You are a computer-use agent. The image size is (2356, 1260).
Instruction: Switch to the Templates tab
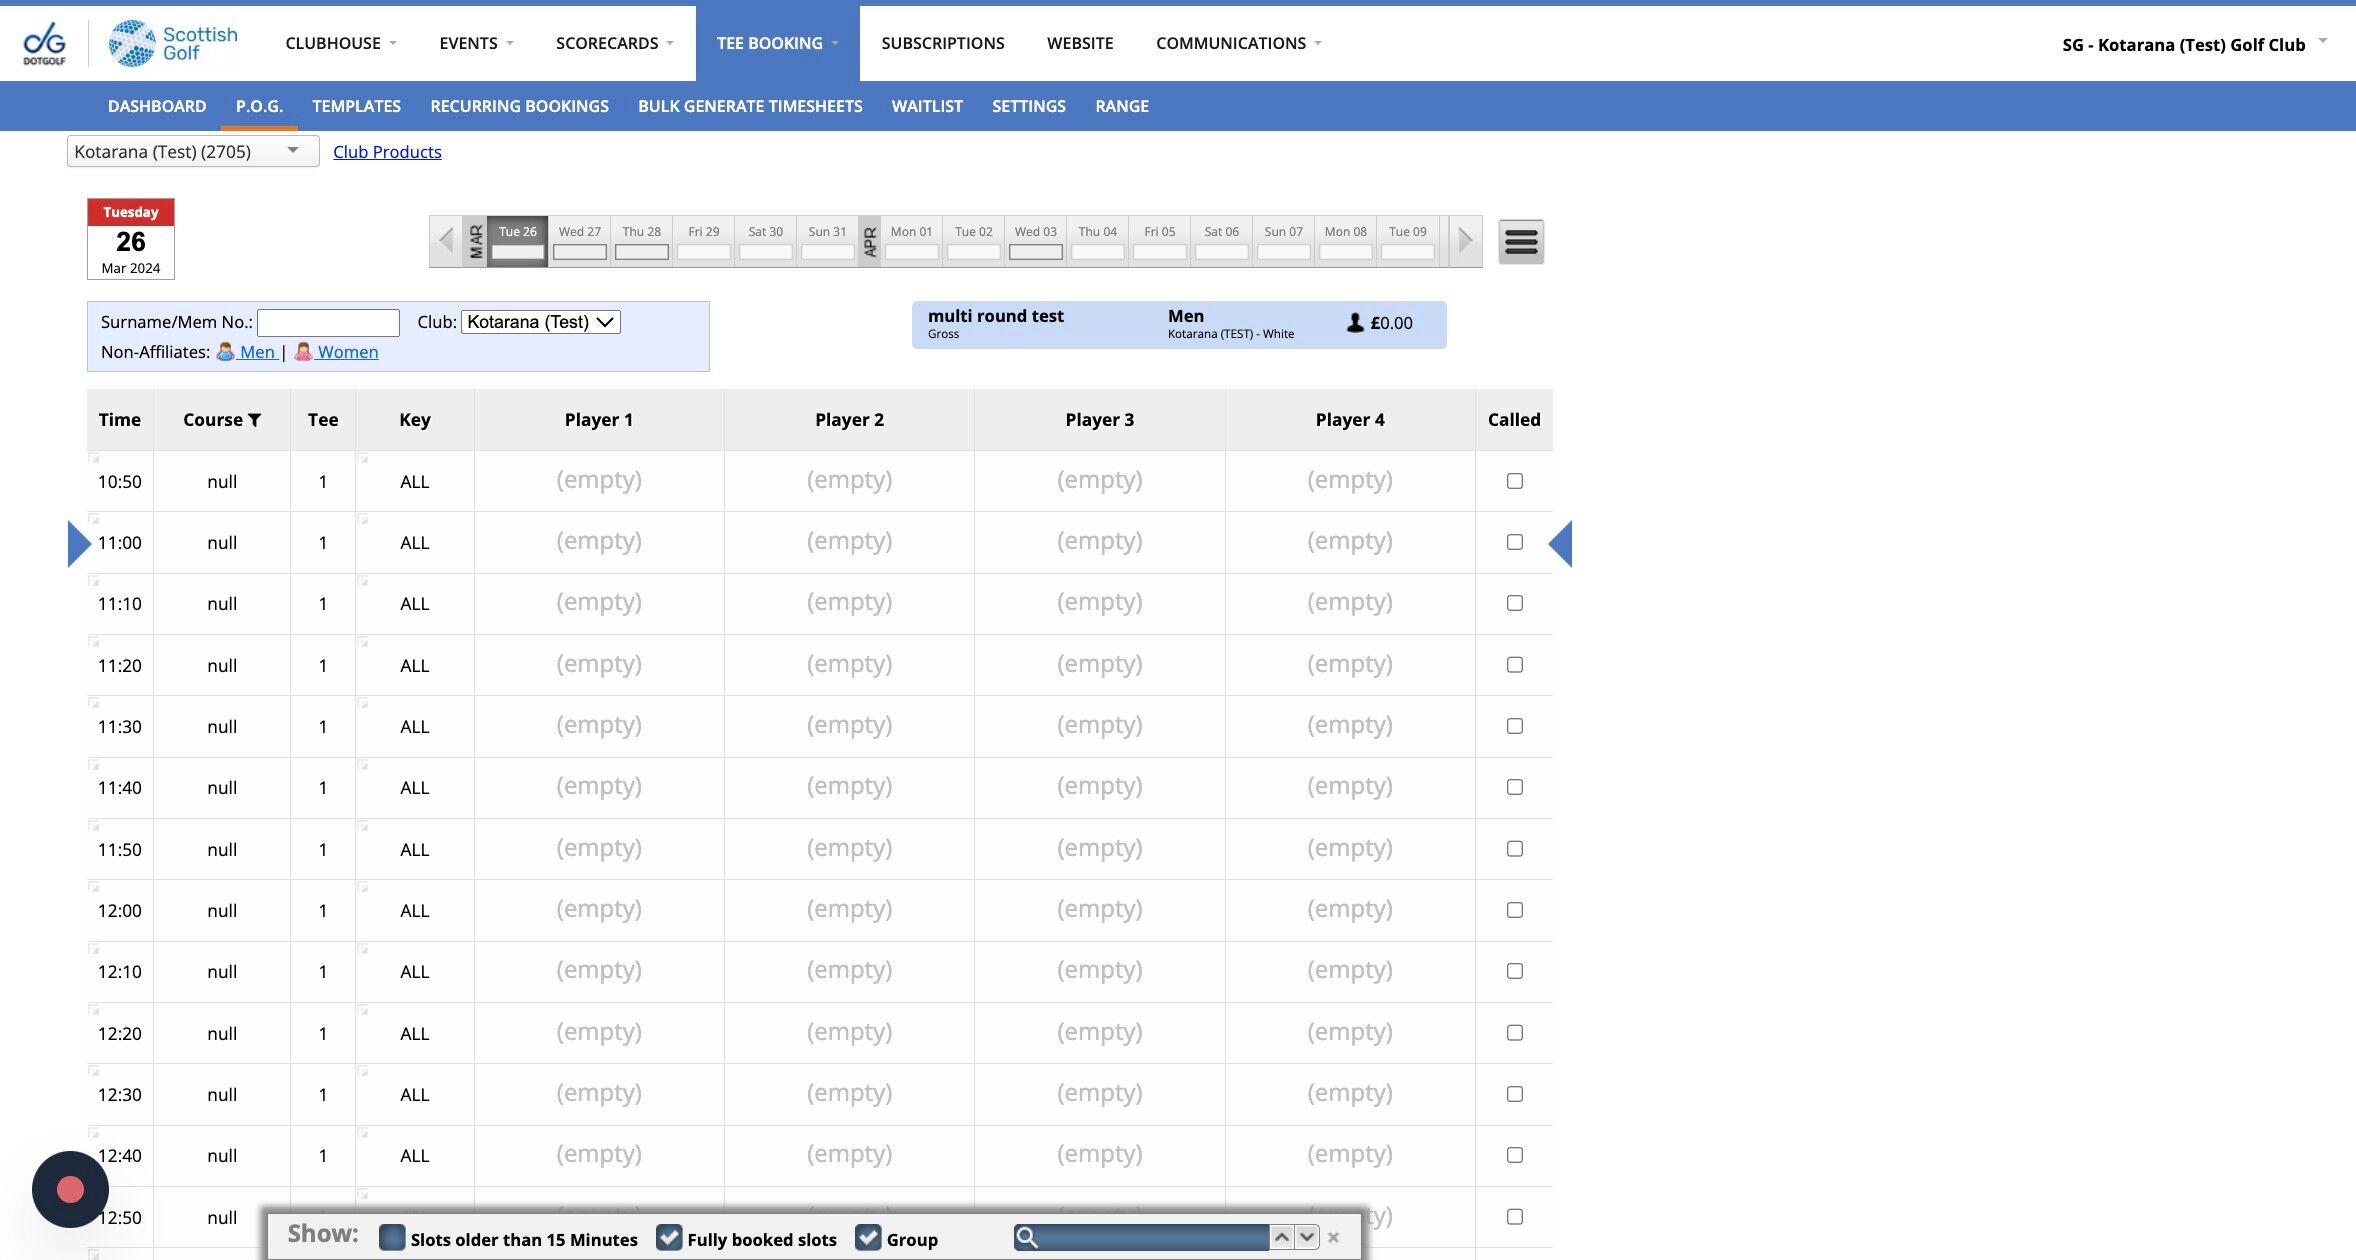356,106
